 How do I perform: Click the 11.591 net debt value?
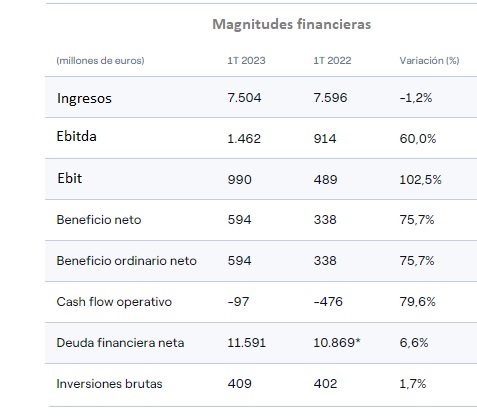coord(247,343)
